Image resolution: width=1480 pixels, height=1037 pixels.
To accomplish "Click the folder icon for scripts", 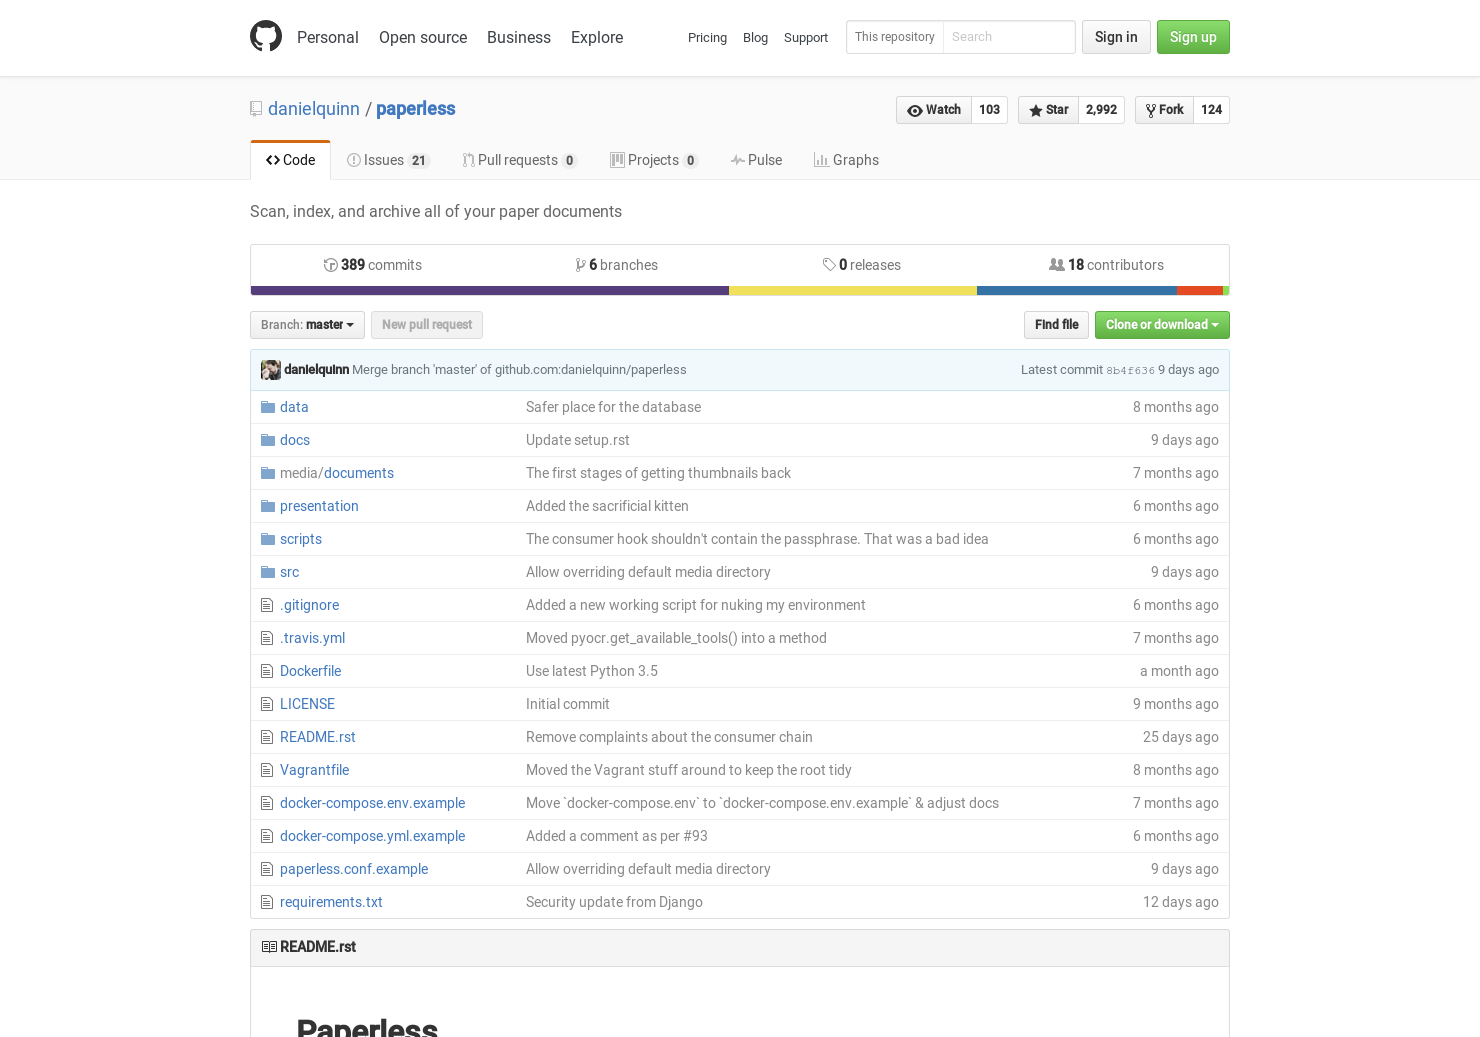I will 268,539.
